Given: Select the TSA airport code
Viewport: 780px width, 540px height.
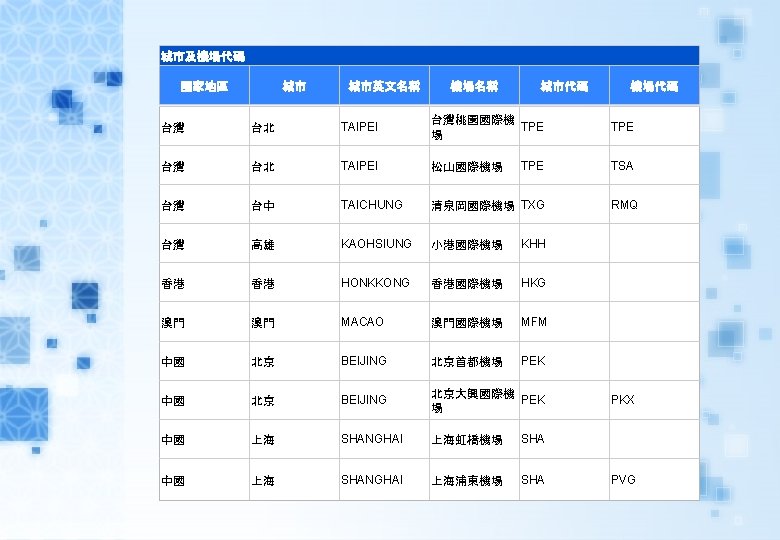Looking at the screenshot, I should (622, 166).
